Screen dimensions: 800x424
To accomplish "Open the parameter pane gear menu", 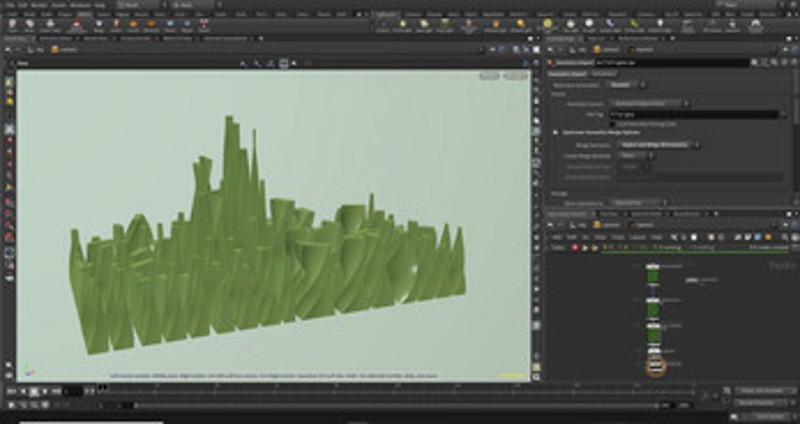I will click(755, 62).
